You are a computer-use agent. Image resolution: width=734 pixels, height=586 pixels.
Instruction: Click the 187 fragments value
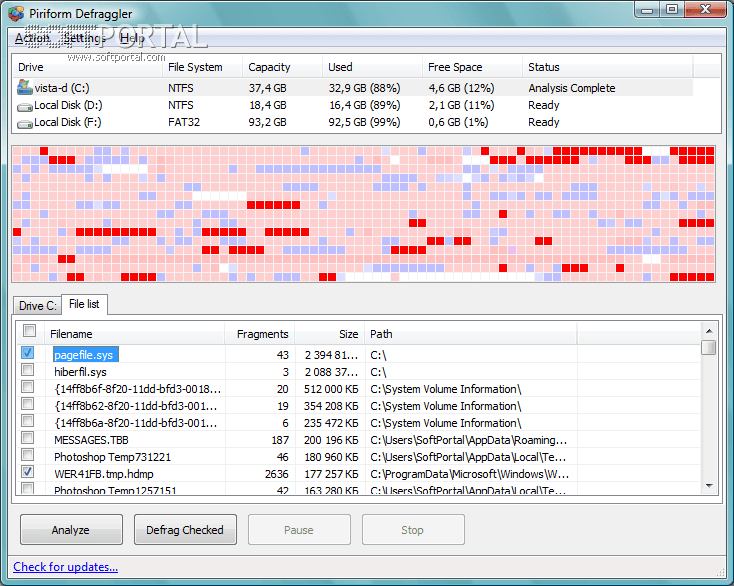(x=280, y=440)
